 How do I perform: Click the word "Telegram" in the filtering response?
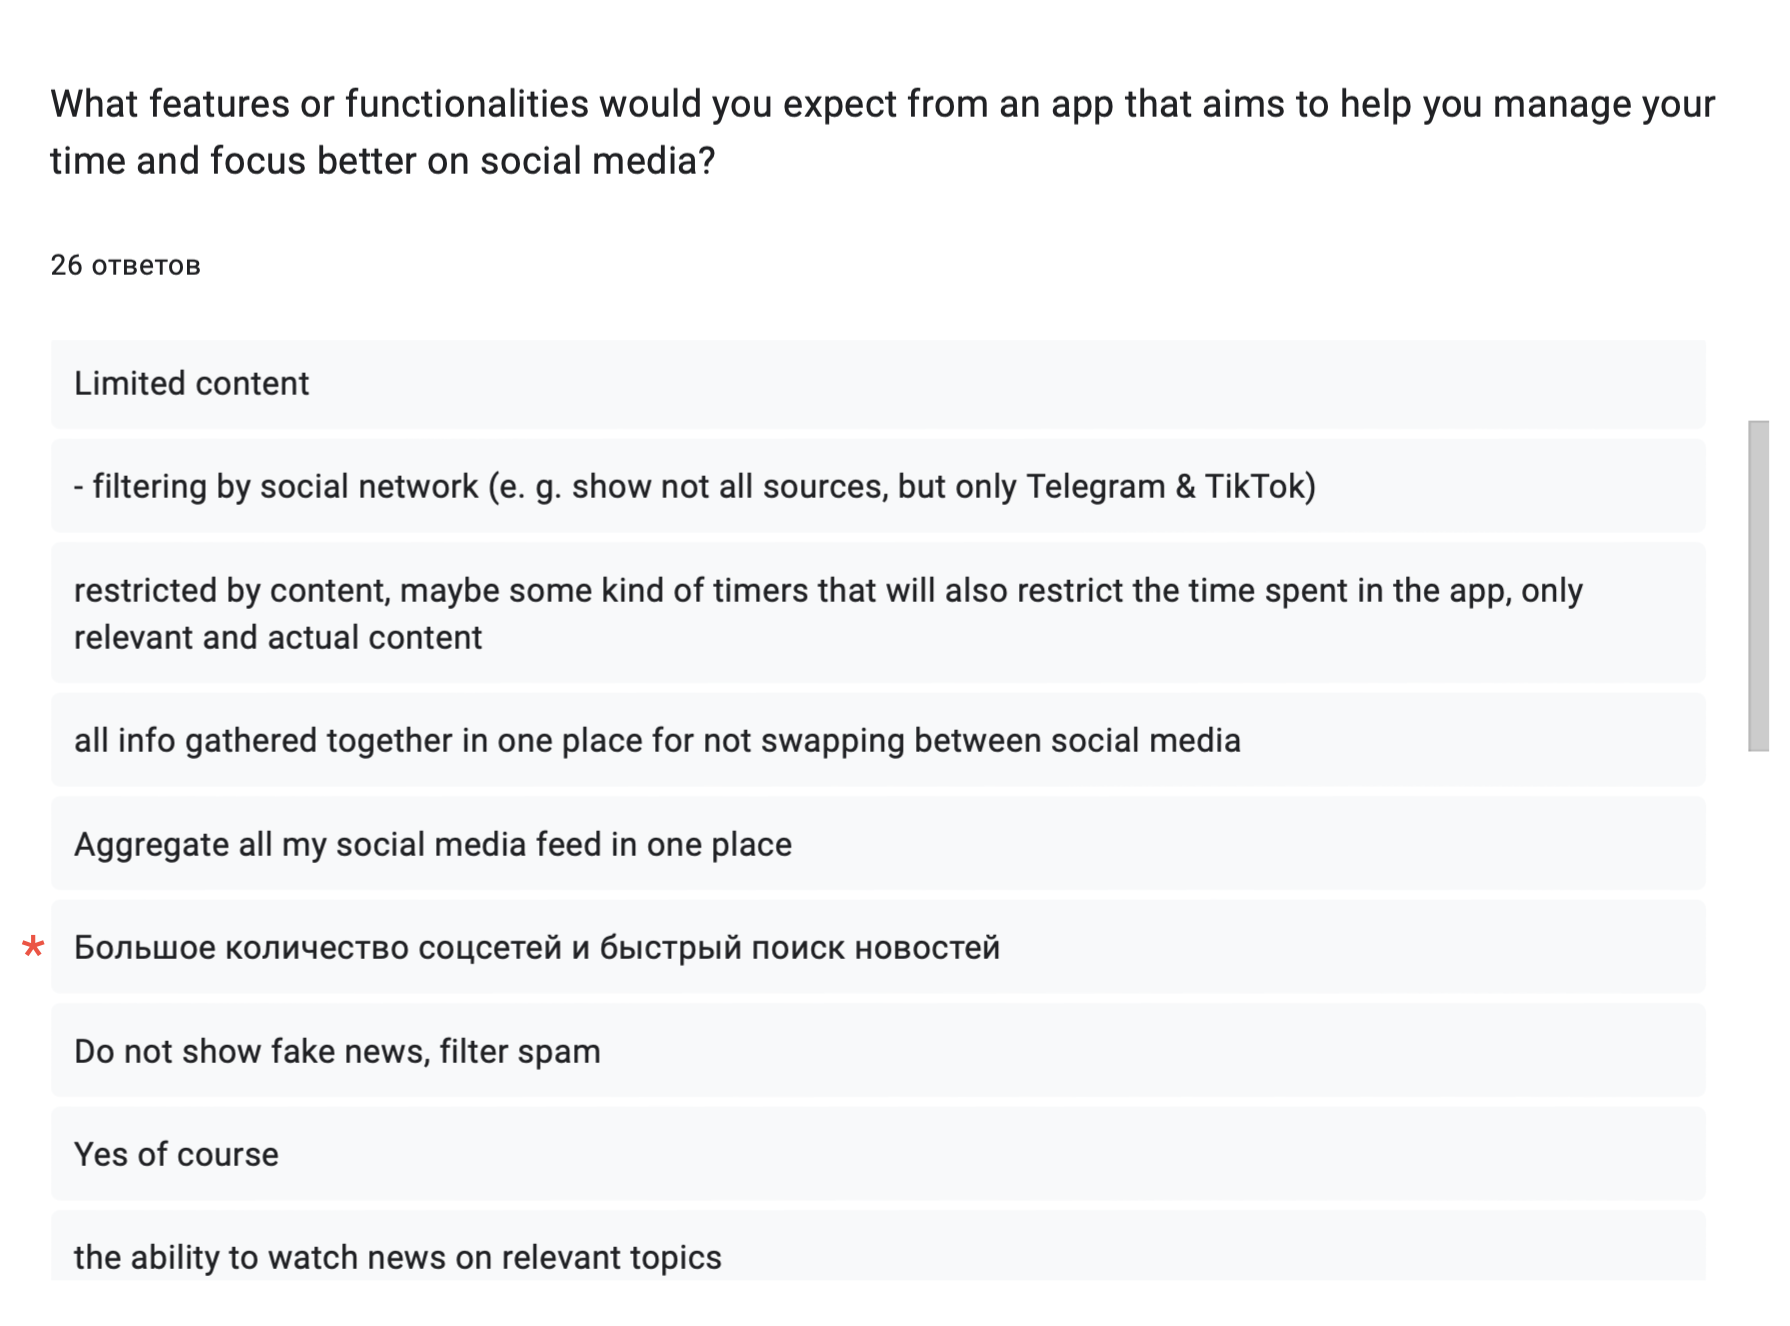1095,487
